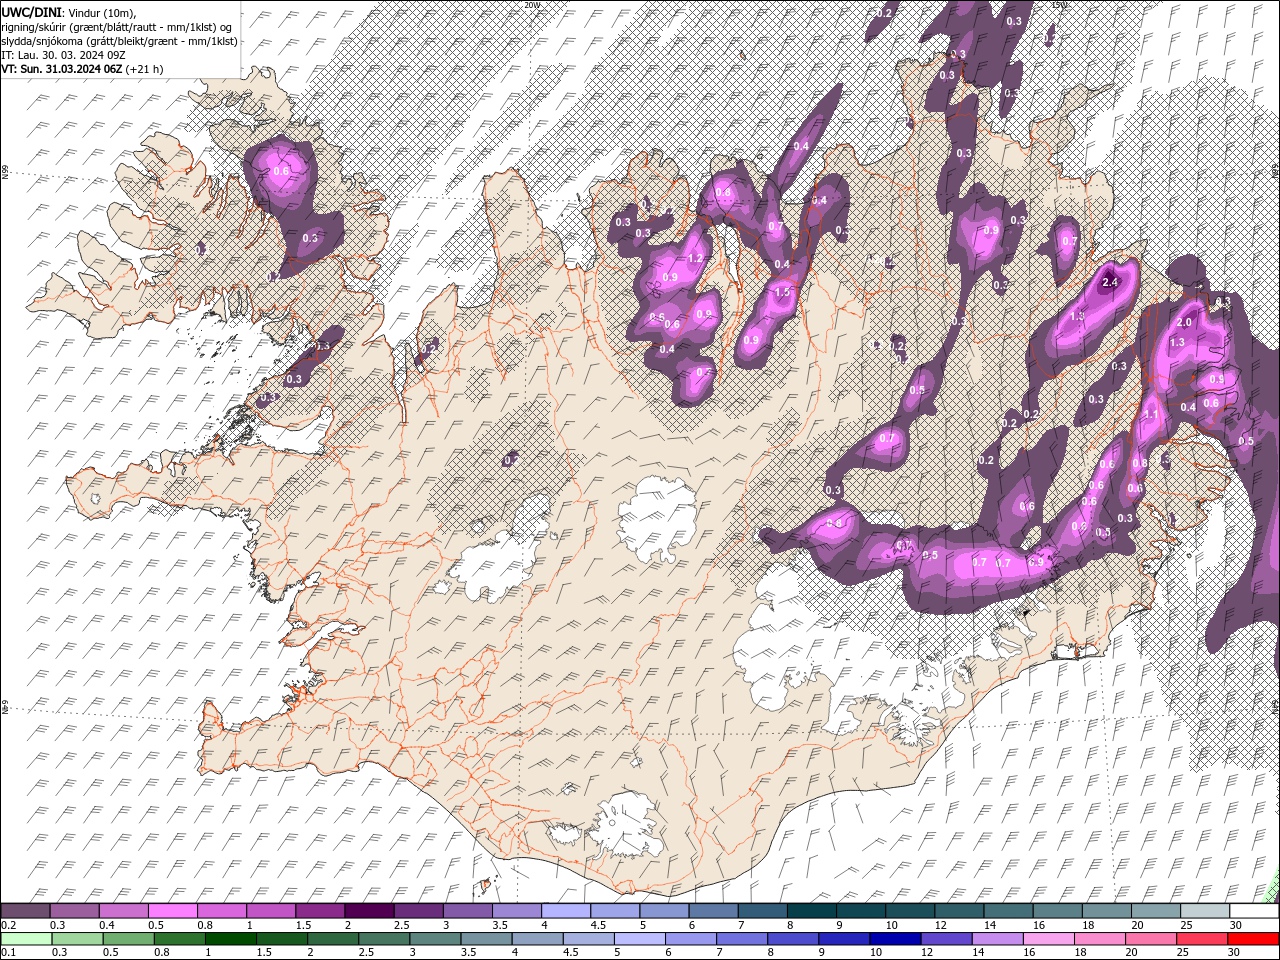Click the 'rigning/skúrir' rain legend description line
Screen dimensions: 1280x960
tap(117, 27)
